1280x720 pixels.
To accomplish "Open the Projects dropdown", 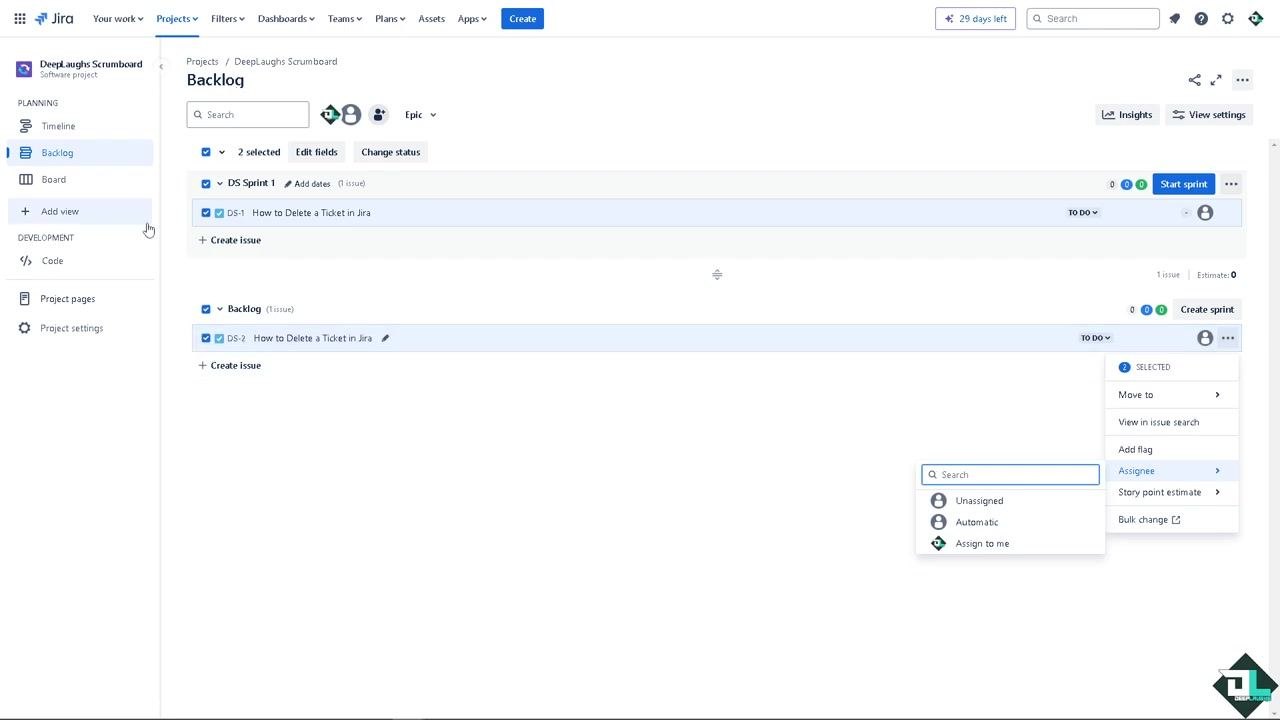I will coord(177,18).
